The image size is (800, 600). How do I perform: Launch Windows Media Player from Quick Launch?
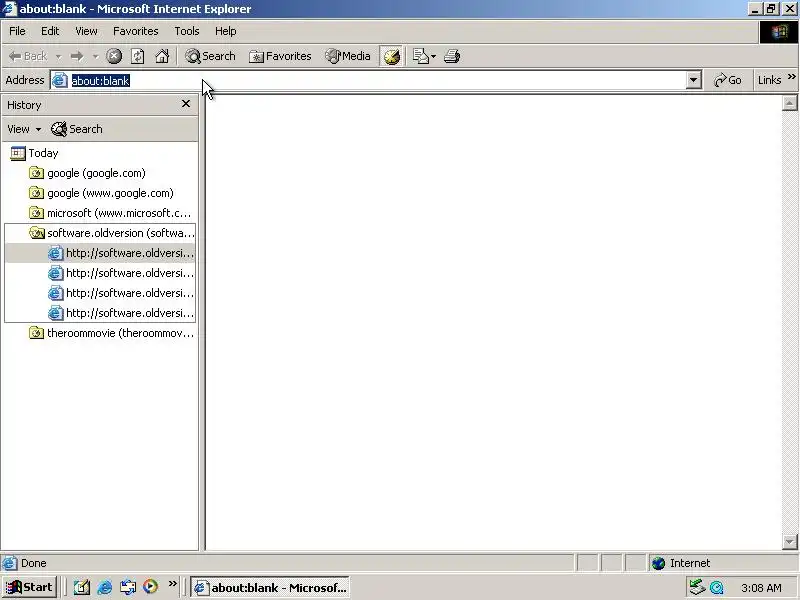pos(151,587)
